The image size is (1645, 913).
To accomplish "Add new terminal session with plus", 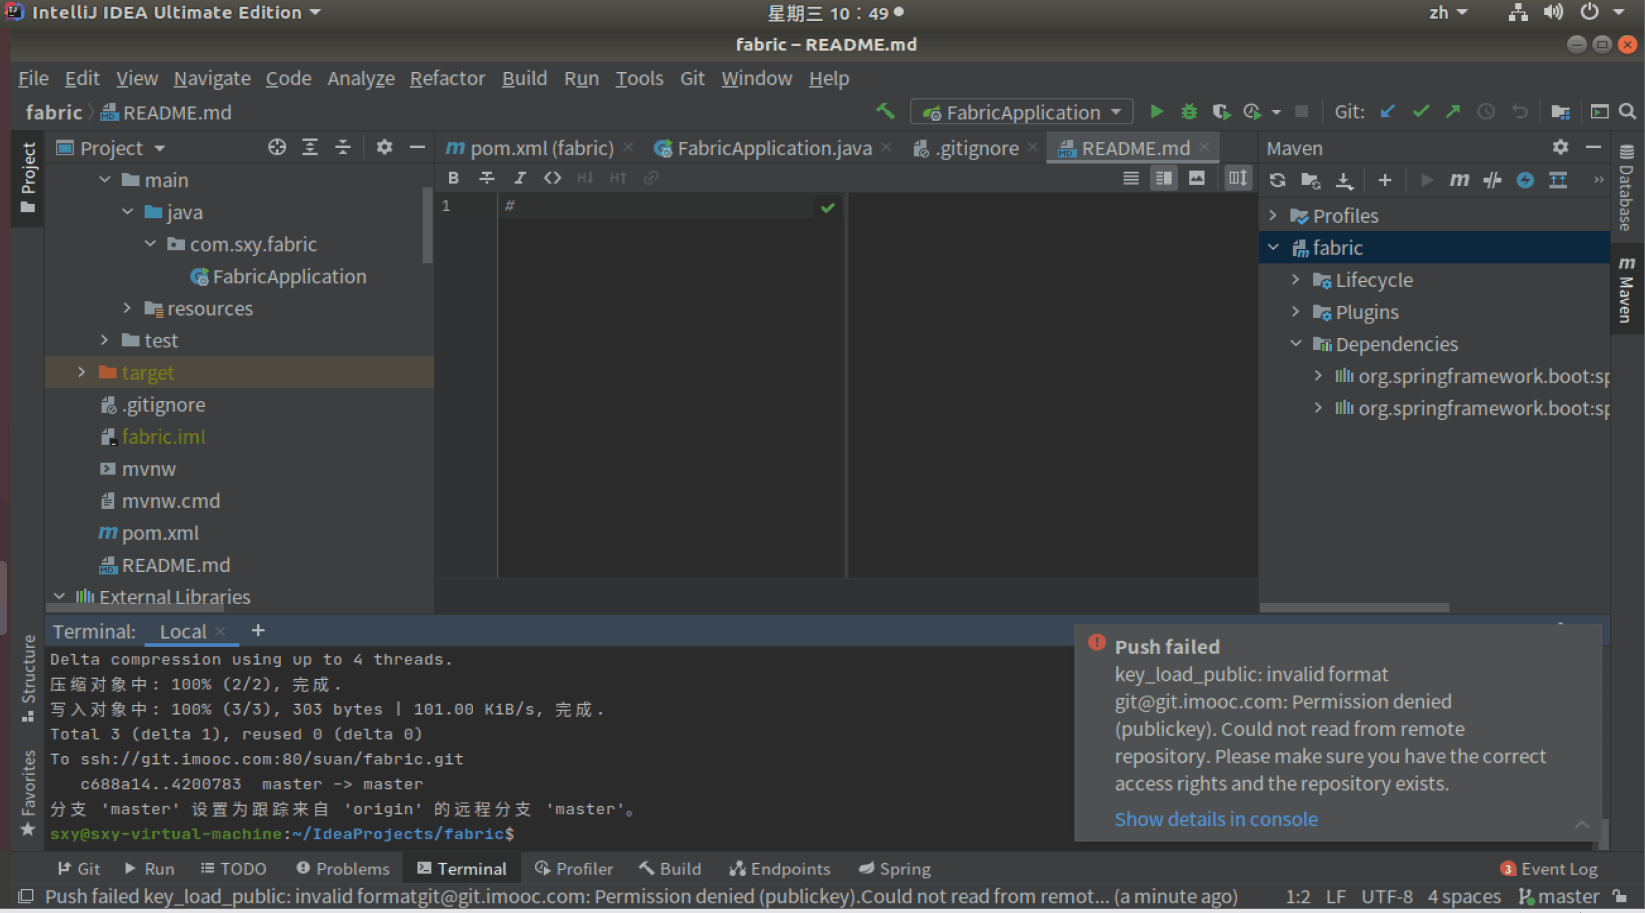I will click(x=258, y=631).
